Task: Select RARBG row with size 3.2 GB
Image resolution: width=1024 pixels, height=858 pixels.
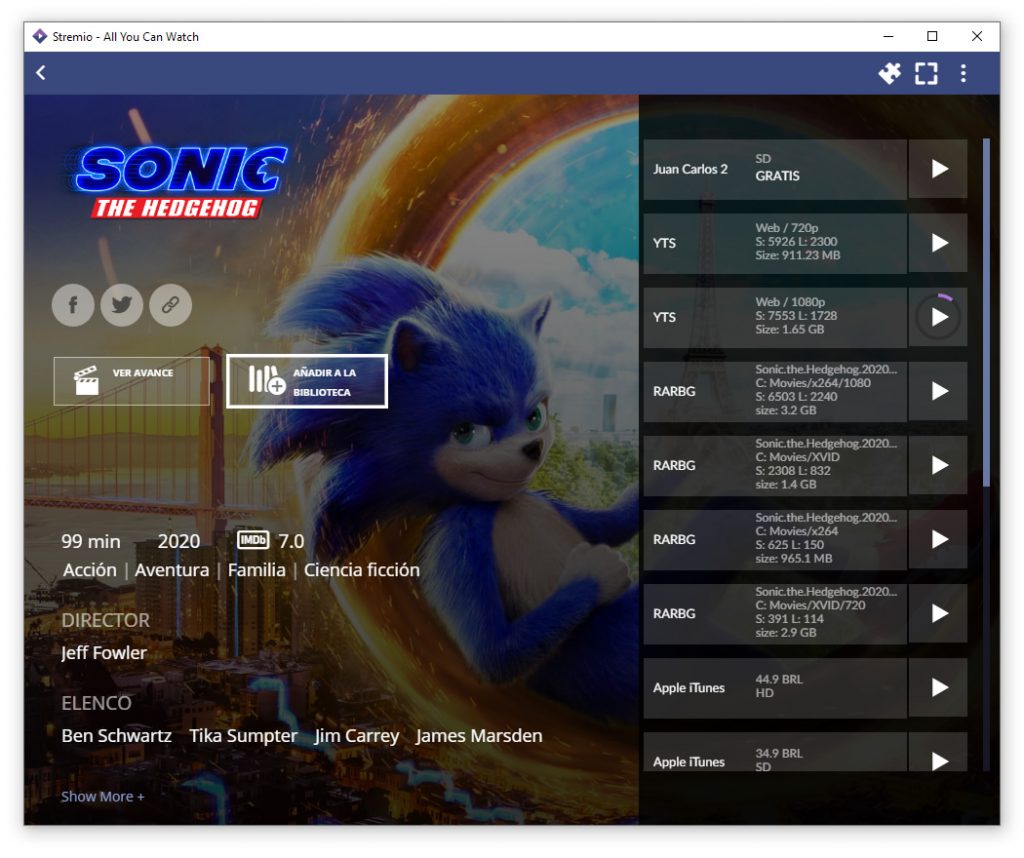Action: [775, 391]
